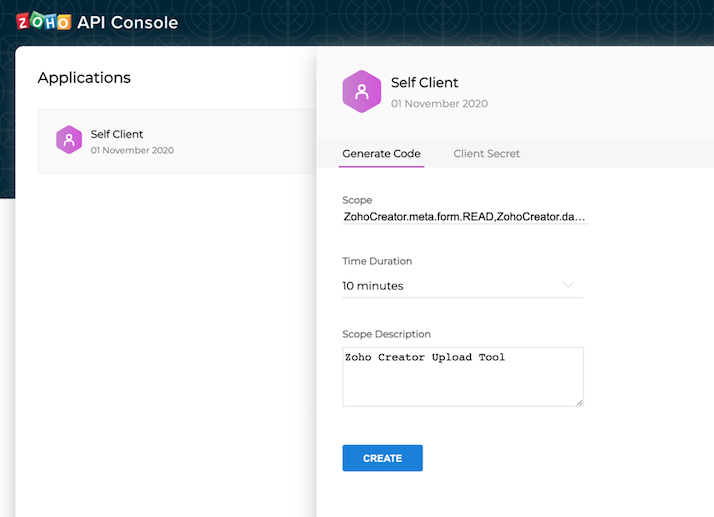Open the Time Duration dropdown
The width and height of the screenshot is (714, 517).
[463, 286]
